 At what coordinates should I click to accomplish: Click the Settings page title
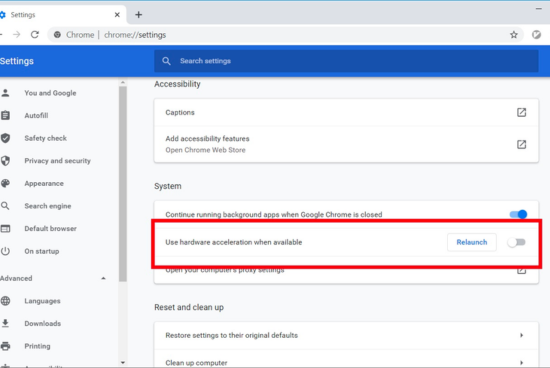click(16, 61)
